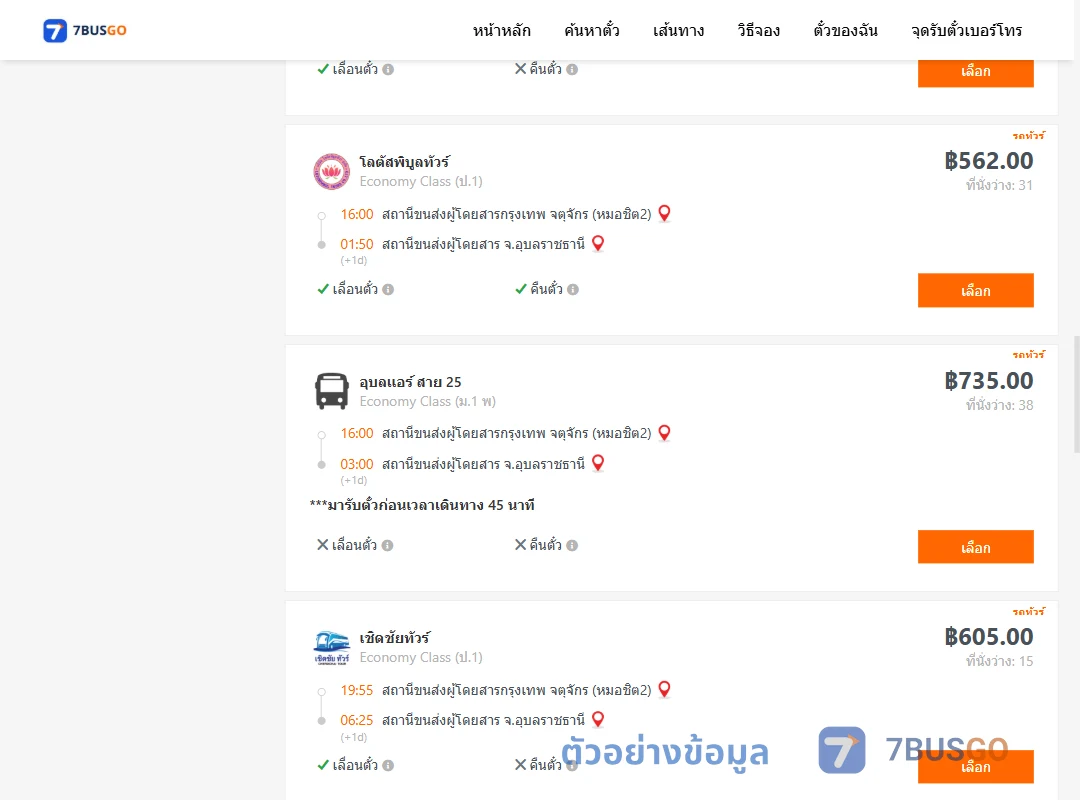The width and height of the screenshot is (1080, 800).
Task: Click คืนตั๋ว label in อุบลแอร์ สาย 25 card
Action: [x=546, y=545]
